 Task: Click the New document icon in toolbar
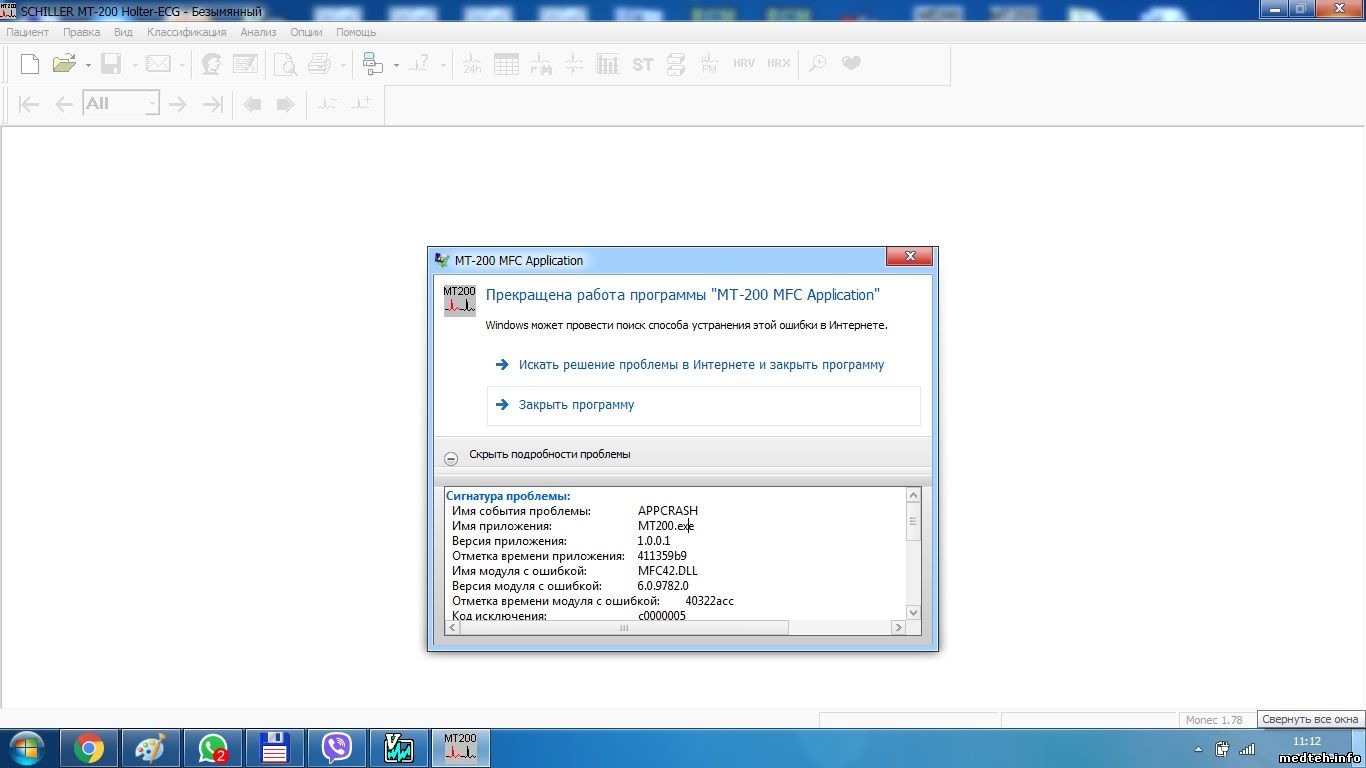coord(30,64)
